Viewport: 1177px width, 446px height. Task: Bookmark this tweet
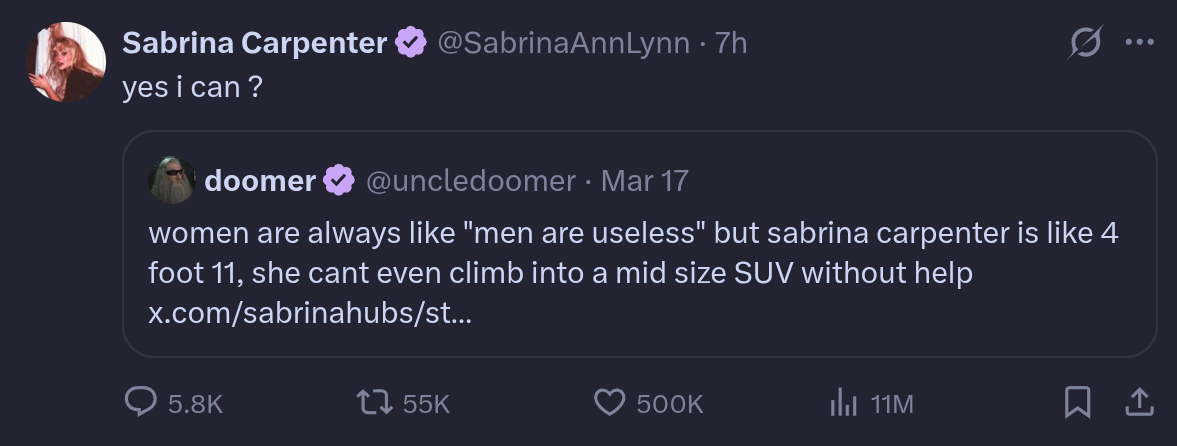(1078, 402)
